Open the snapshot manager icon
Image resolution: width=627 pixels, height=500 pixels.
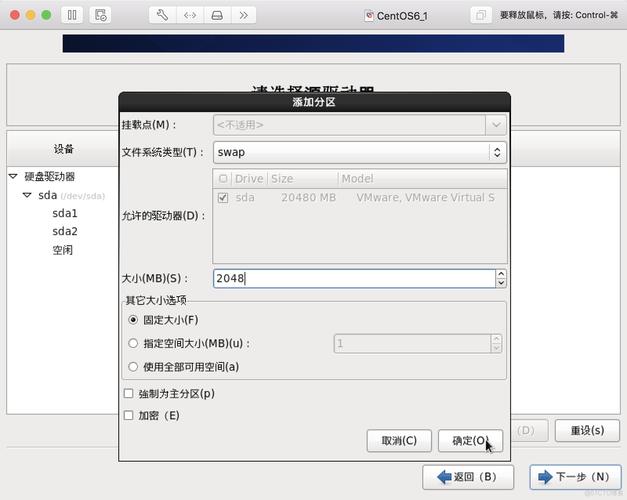click(x=100, y=15)
